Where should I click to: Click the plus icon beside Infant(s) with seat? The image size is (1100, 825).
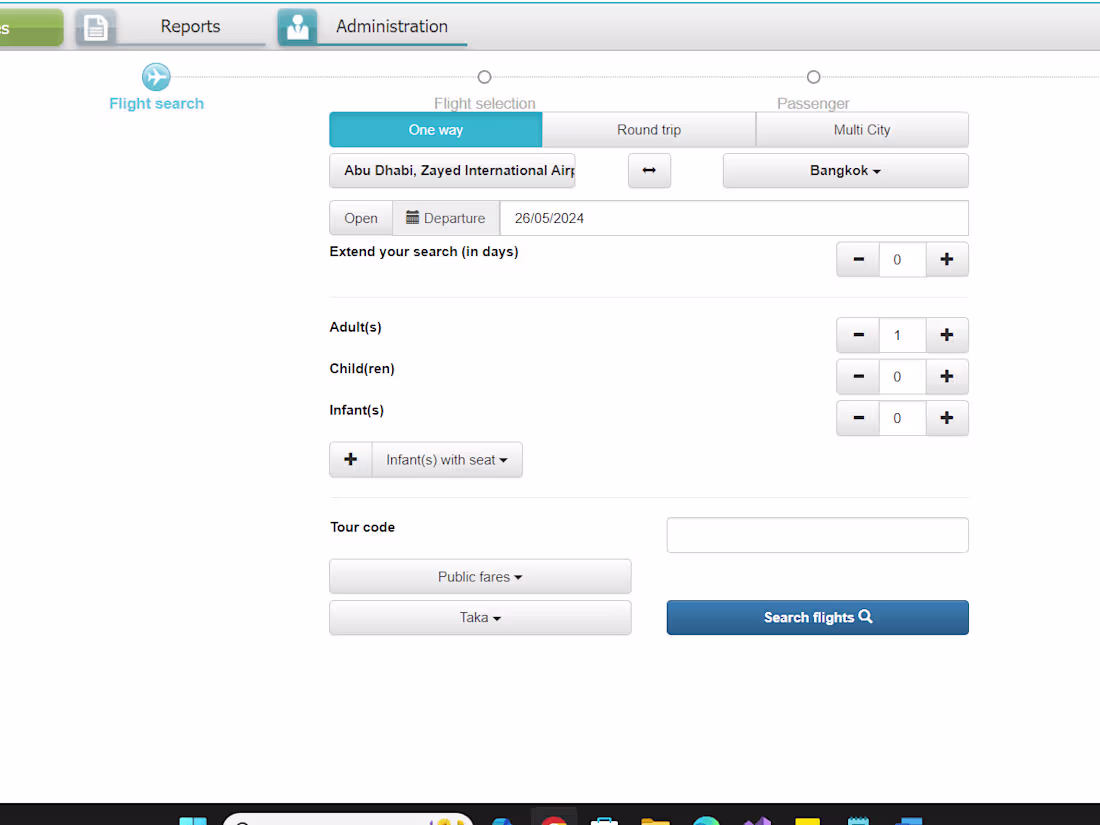350,459
